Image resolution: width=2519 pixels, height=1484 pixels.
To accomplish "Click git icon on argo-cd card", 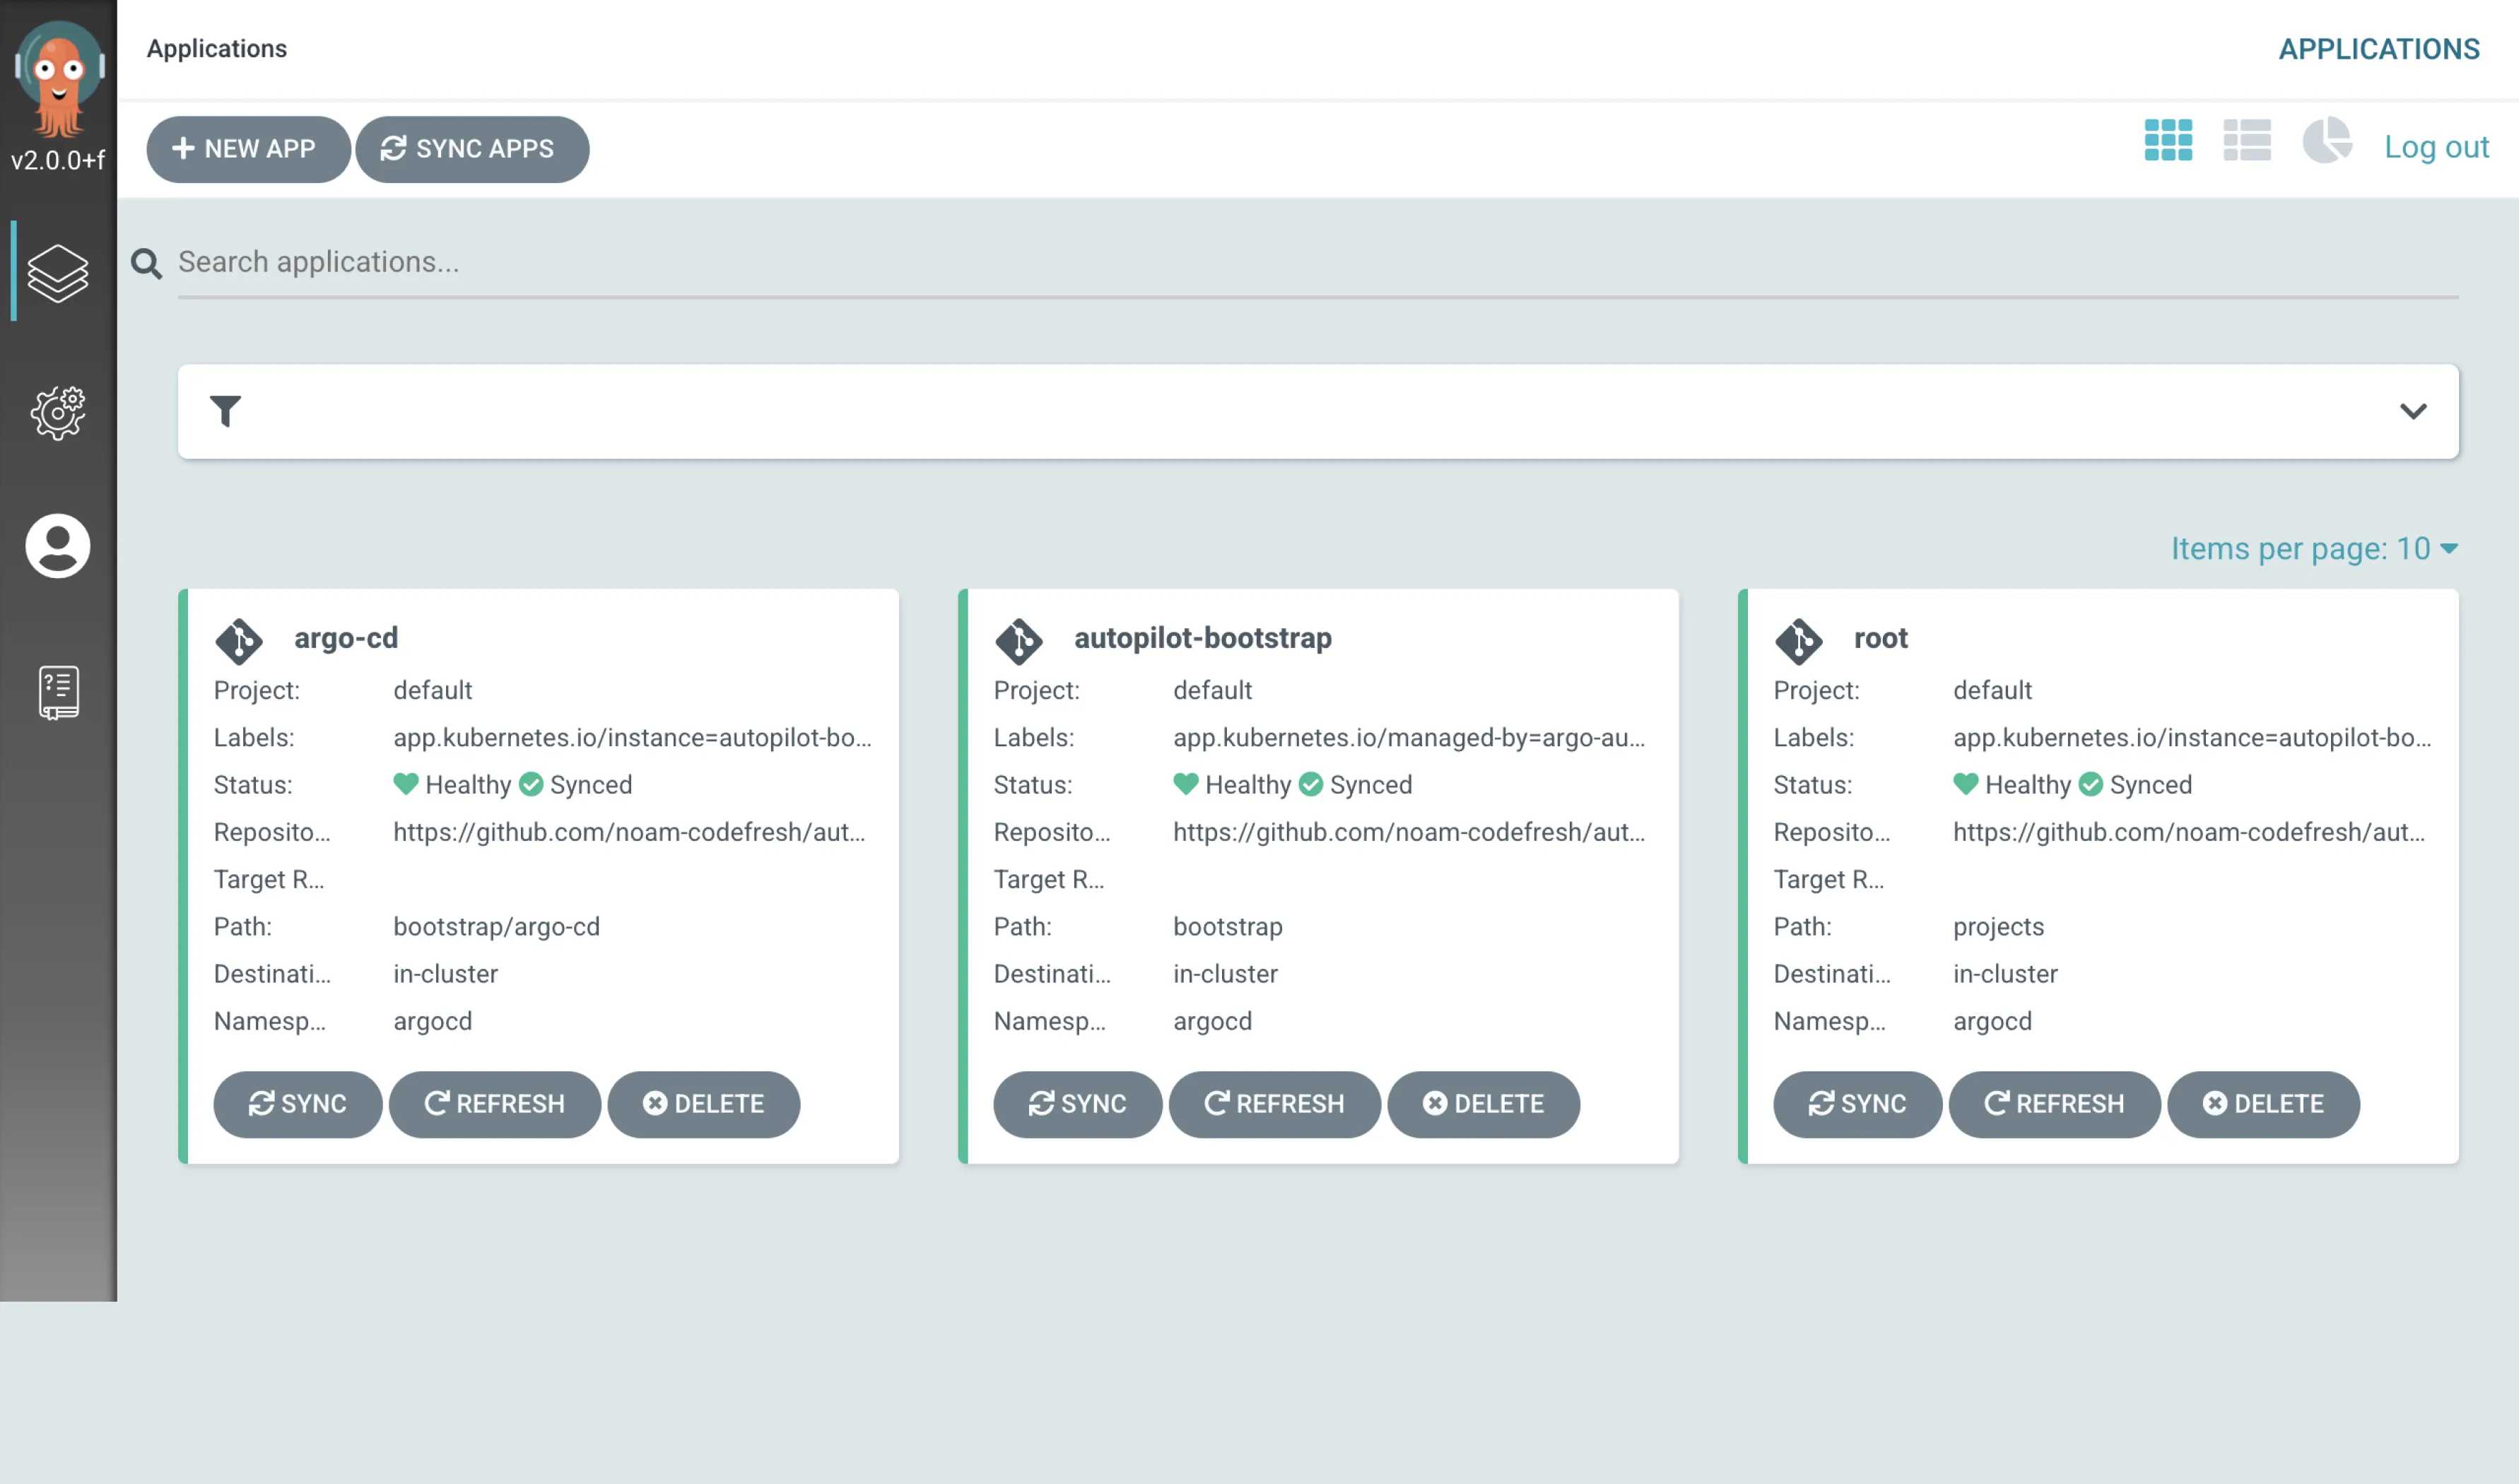I will click(239, 640).
